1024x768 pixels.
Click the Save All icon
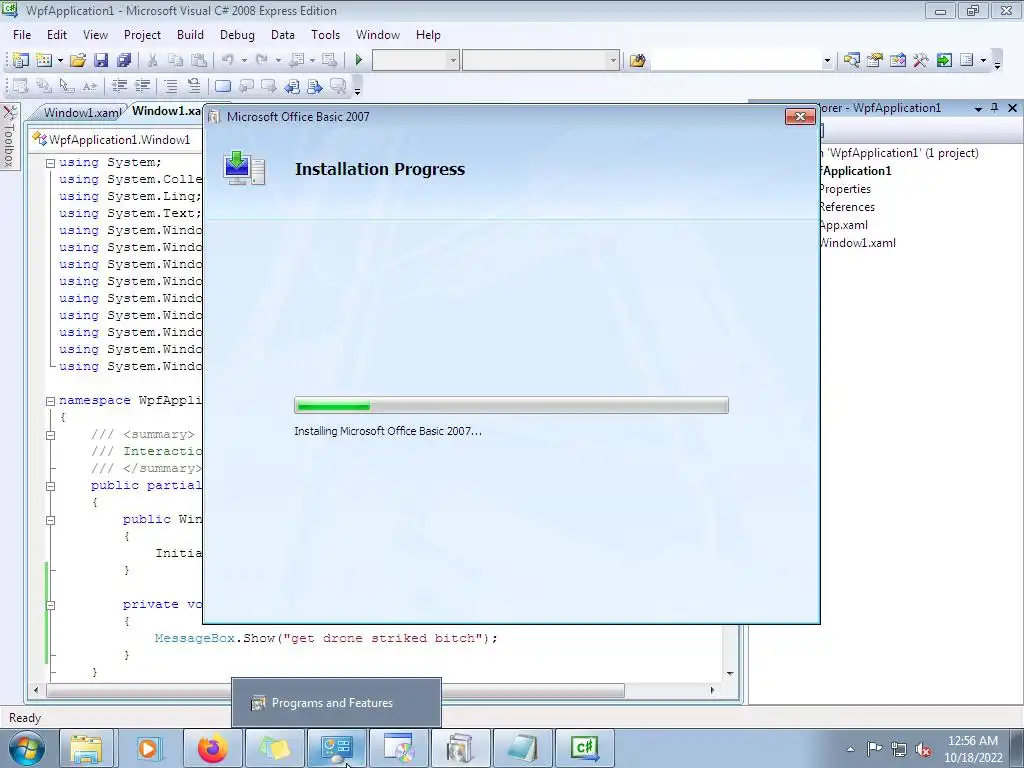[x=124, y=60]
